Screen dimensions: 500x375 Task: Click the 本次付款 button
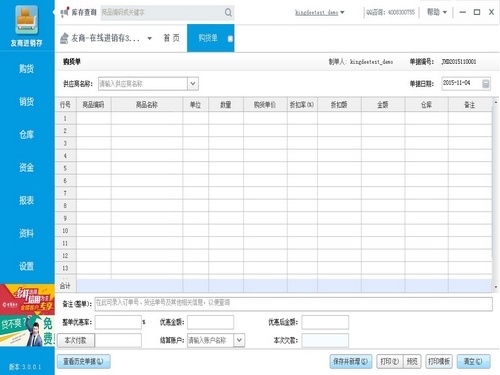coord(76,340)
